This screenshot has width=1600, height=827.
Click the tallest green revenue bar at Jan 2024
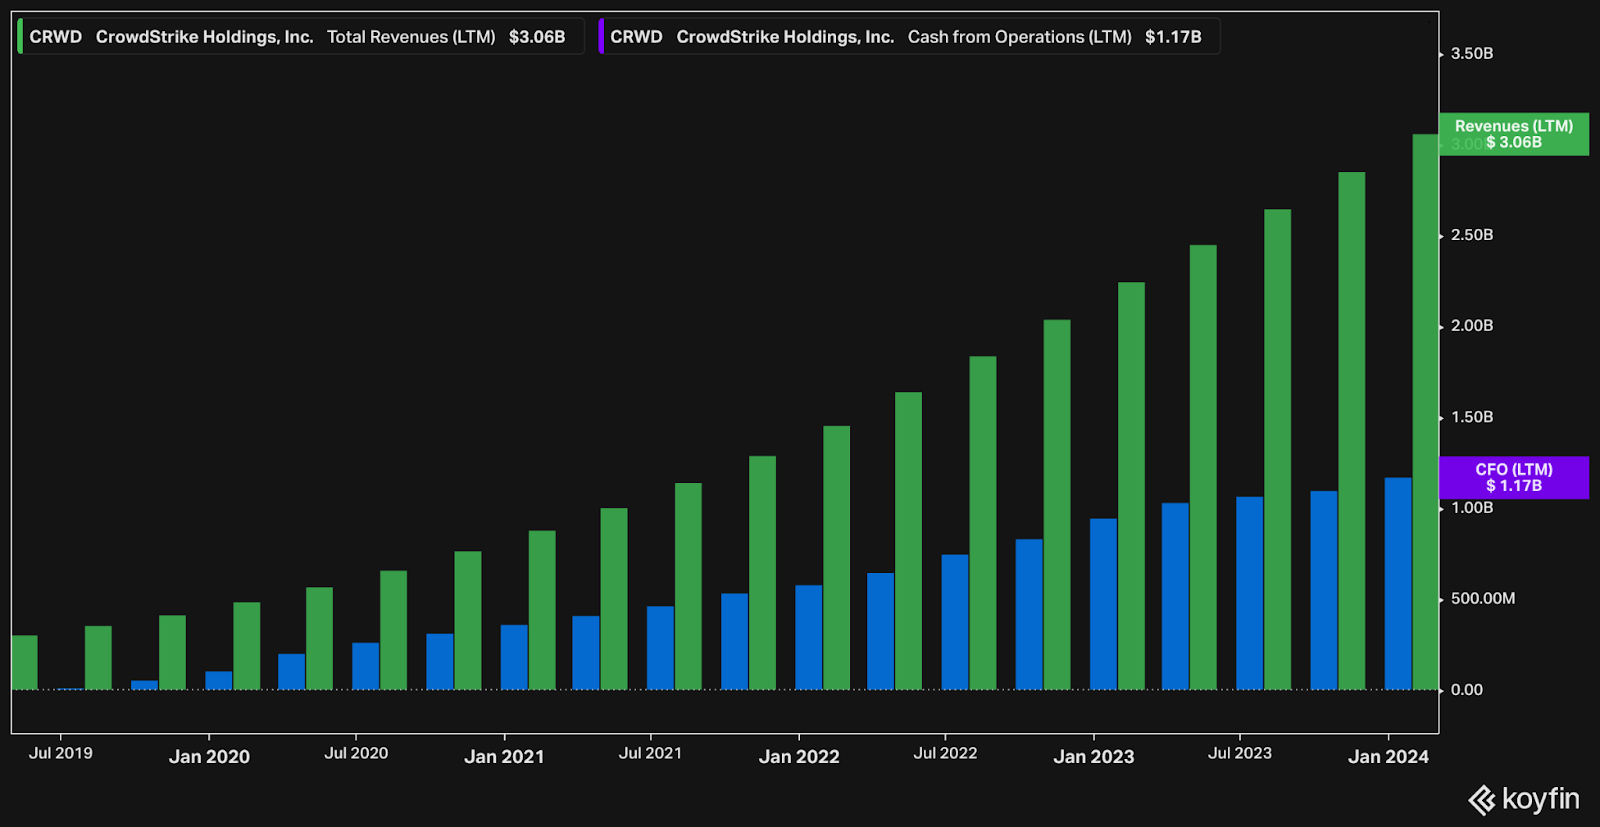(1425, 412)
